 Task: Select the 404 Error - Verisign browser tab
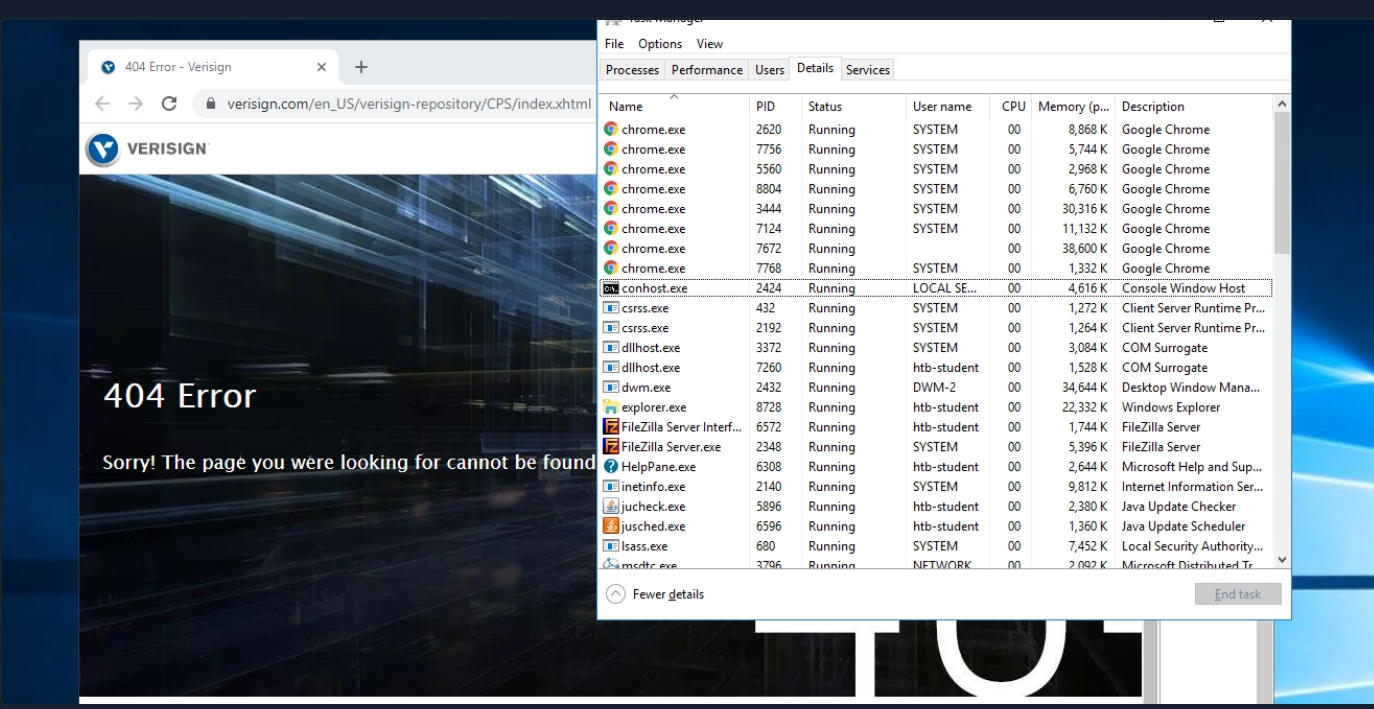click(x=214, y=67)
